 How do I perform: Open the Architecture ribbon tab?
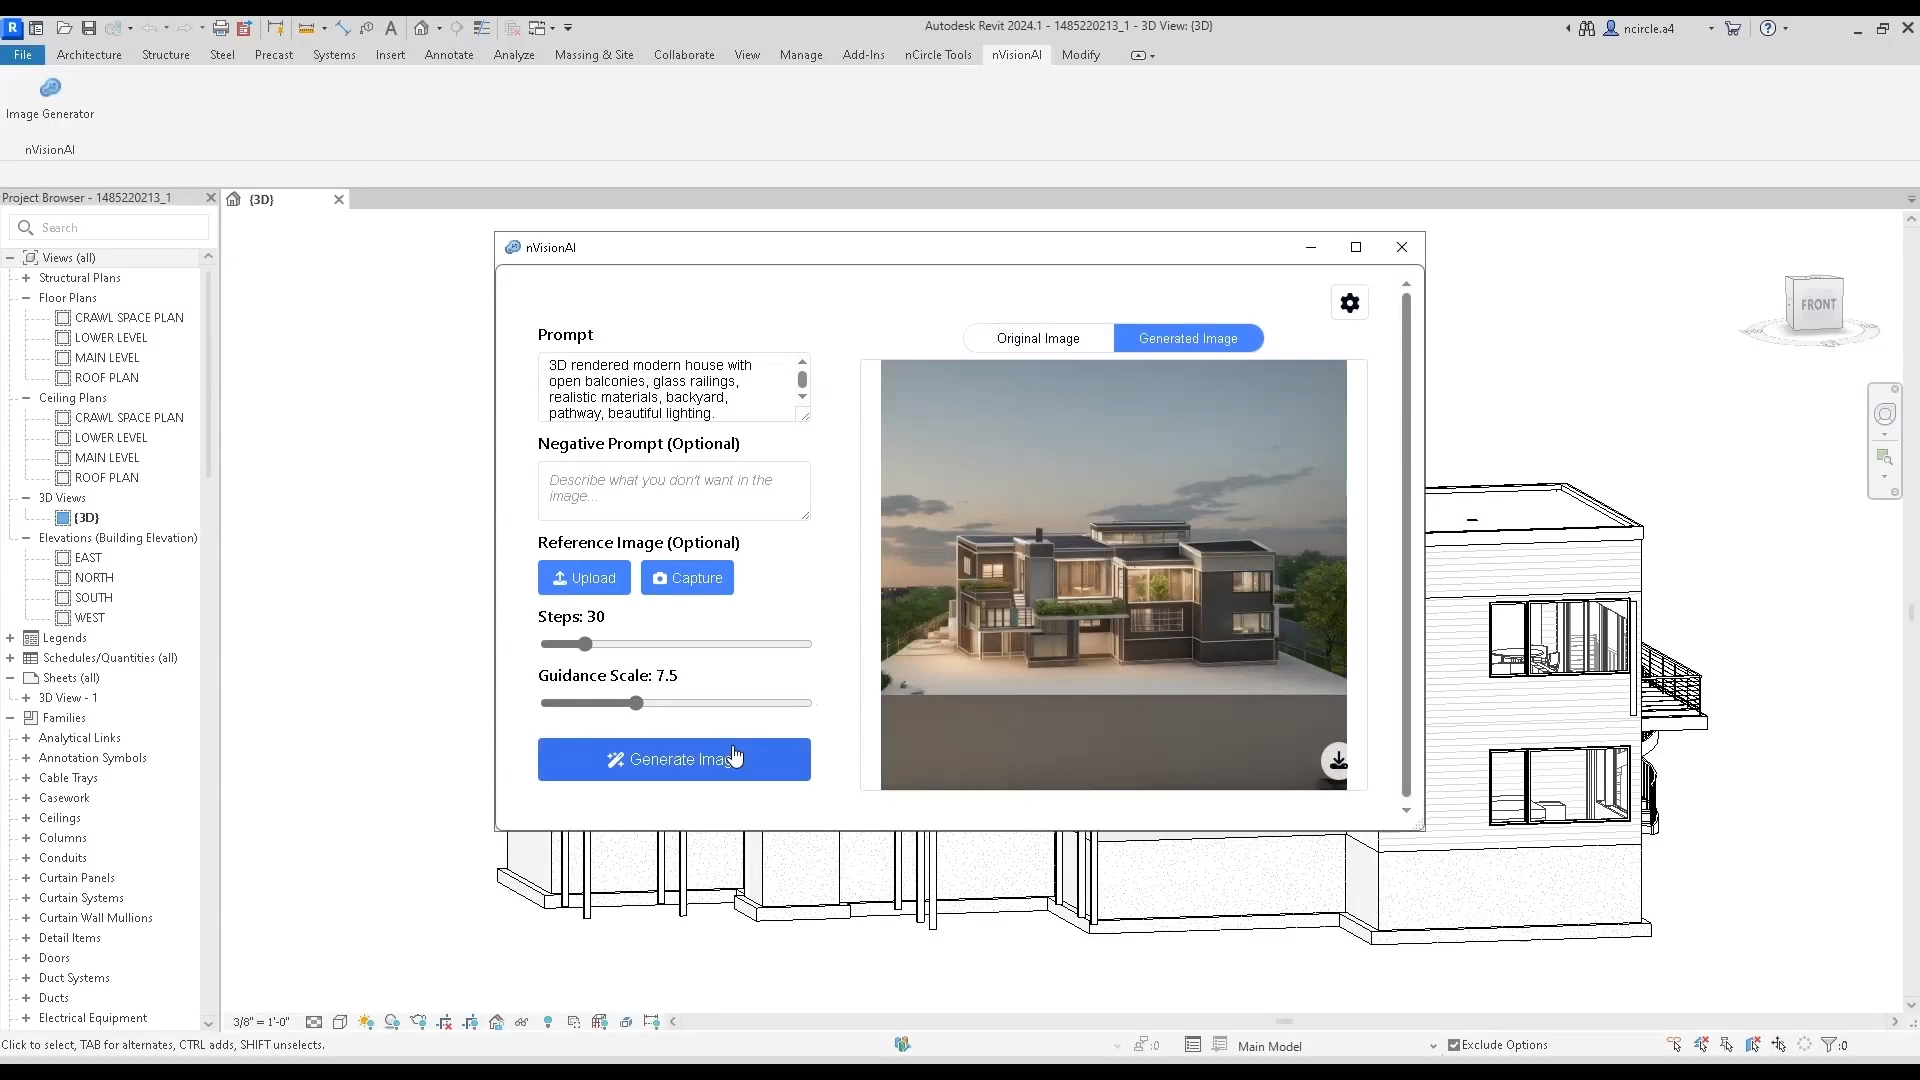tap(89, 55)
